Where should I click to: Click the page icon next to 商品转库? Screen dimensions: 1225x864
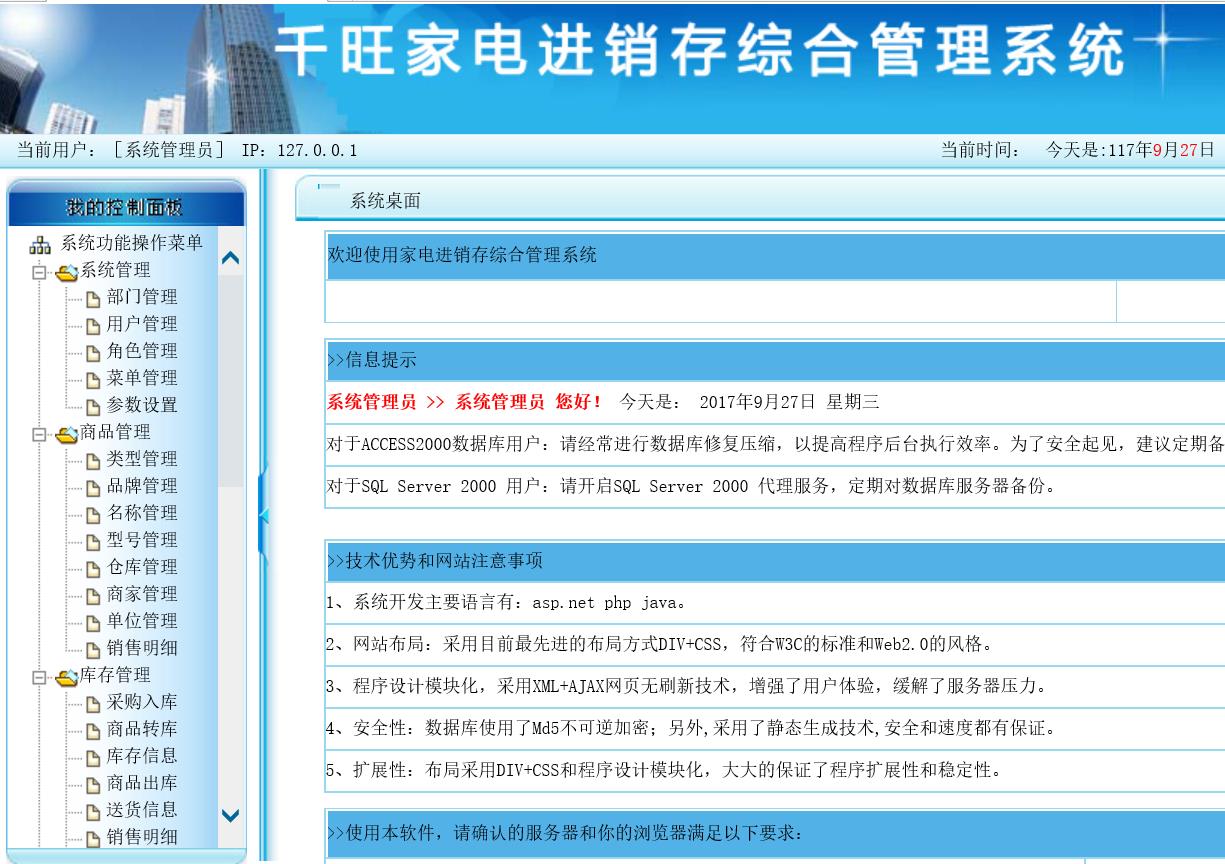point(93,730)
